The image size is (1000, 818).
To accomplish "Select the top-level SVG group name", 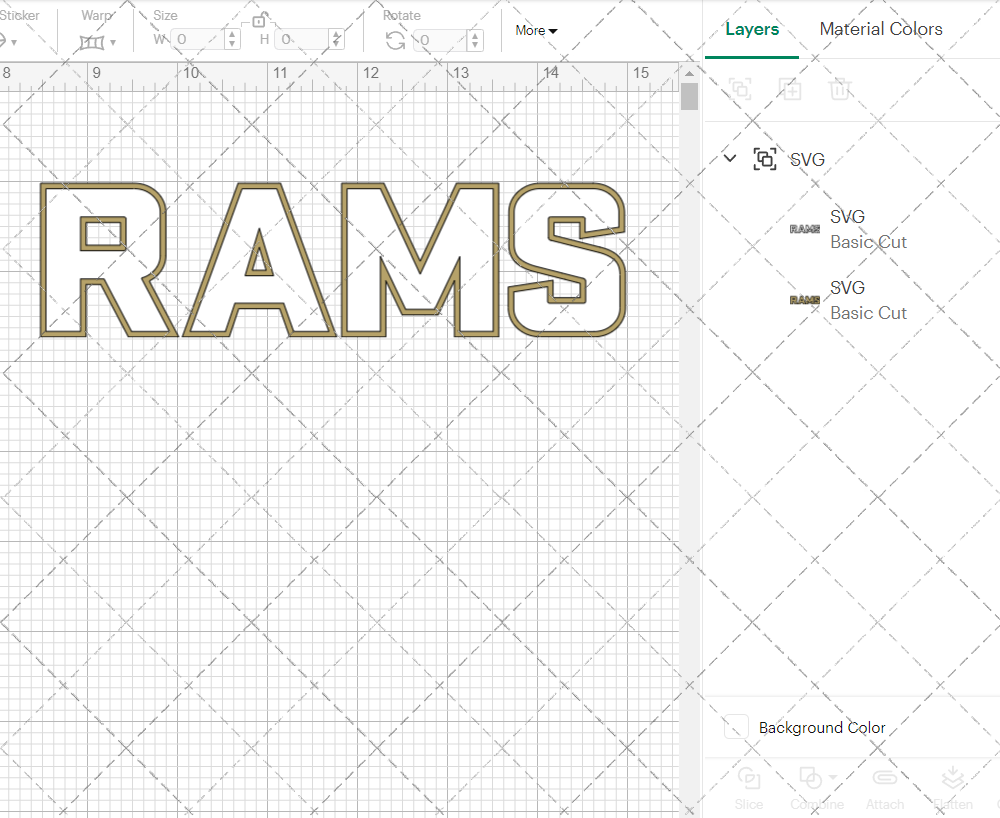I will (807, 159).
